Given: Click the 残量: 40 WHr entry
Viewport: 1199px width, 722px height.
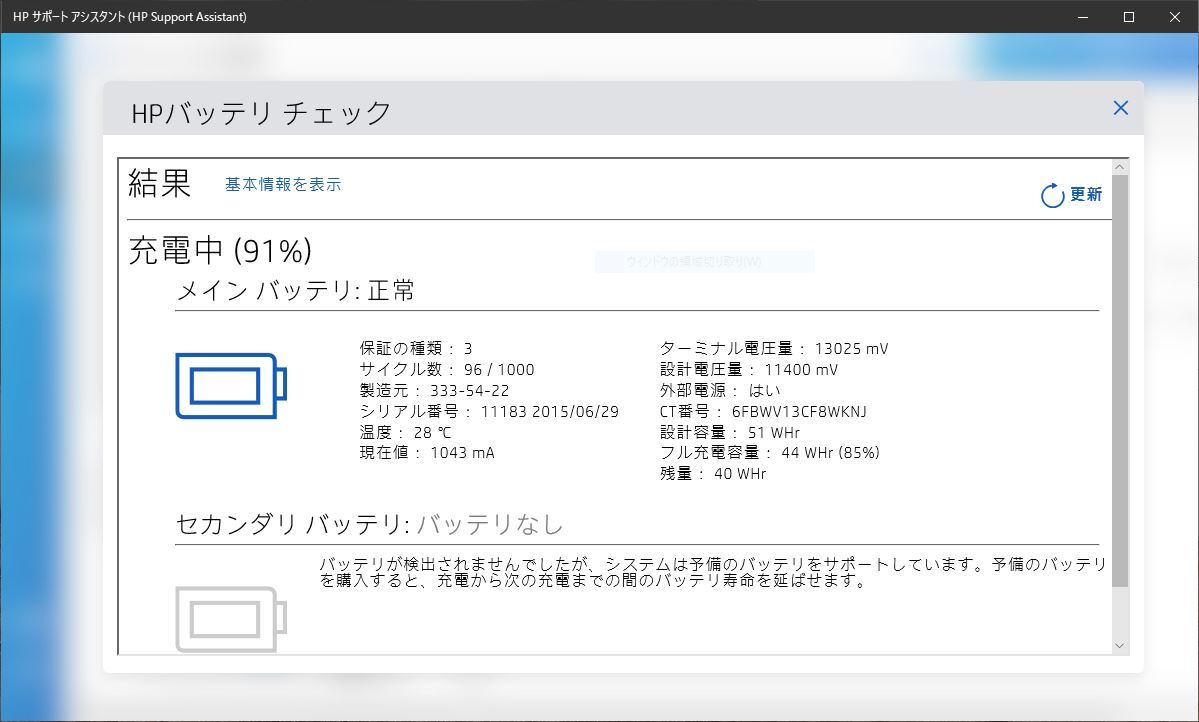Looking at the screenshot, I should pyautogui.click(x=713, y=473).
